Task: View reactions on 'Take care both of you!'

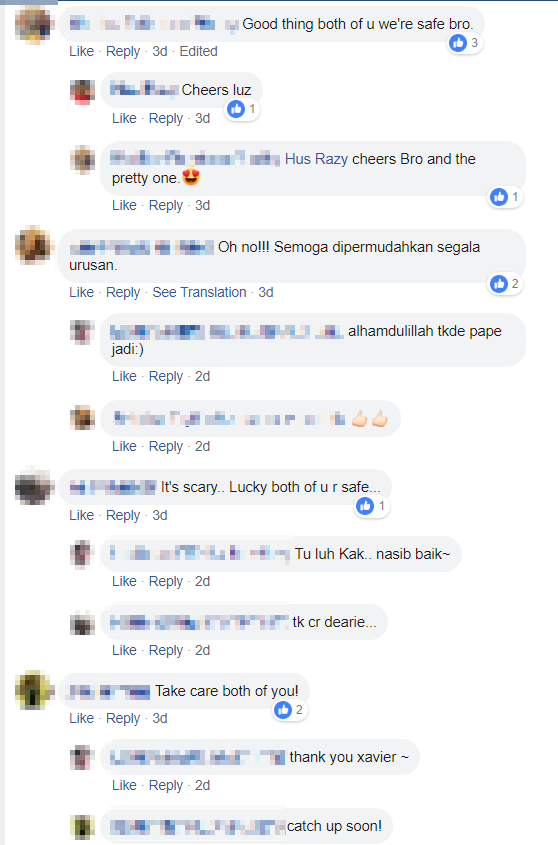Action: coord(290,710)
